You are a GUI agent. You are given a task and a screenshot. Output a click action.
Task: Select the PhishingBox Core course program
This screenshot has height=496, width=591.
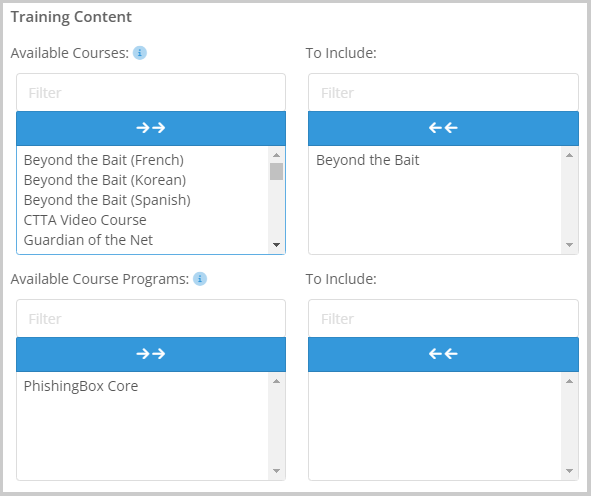[x=81, y=386]
